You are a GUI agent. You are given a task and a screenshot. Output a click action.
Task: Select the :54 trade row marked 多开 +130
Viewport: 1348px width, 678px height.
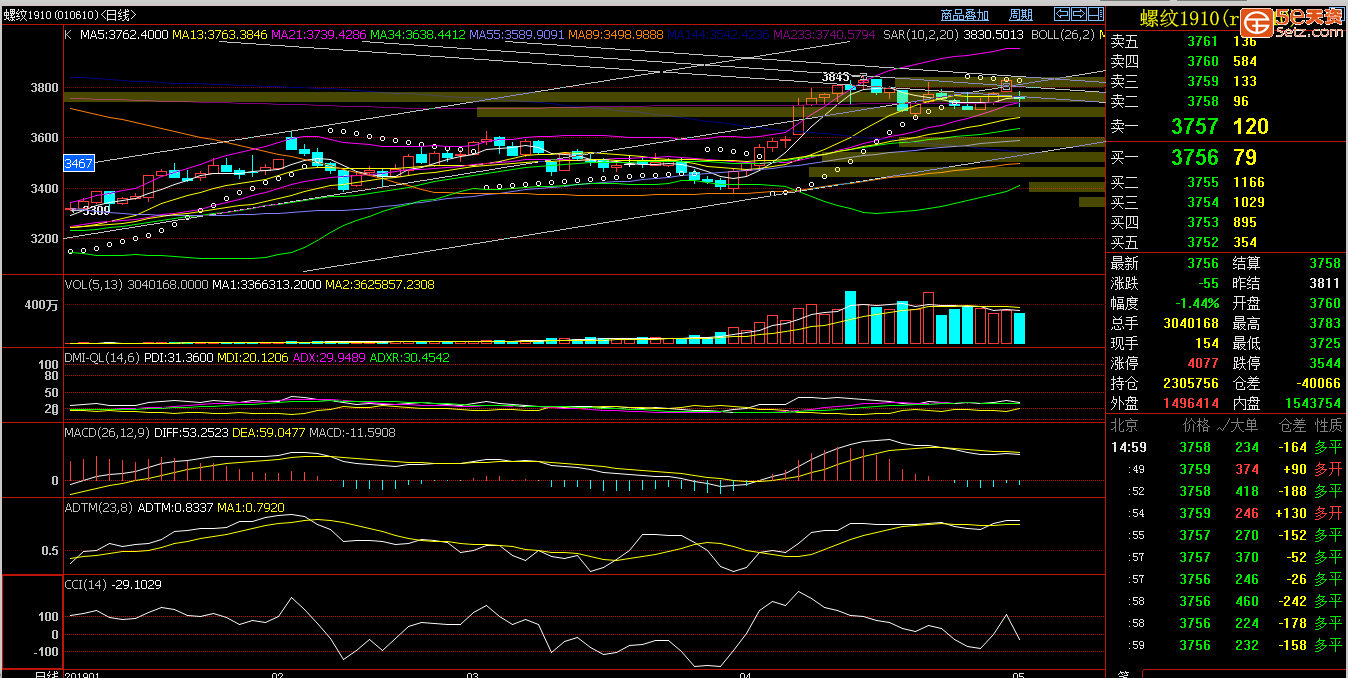click(x=1227, y=513)
